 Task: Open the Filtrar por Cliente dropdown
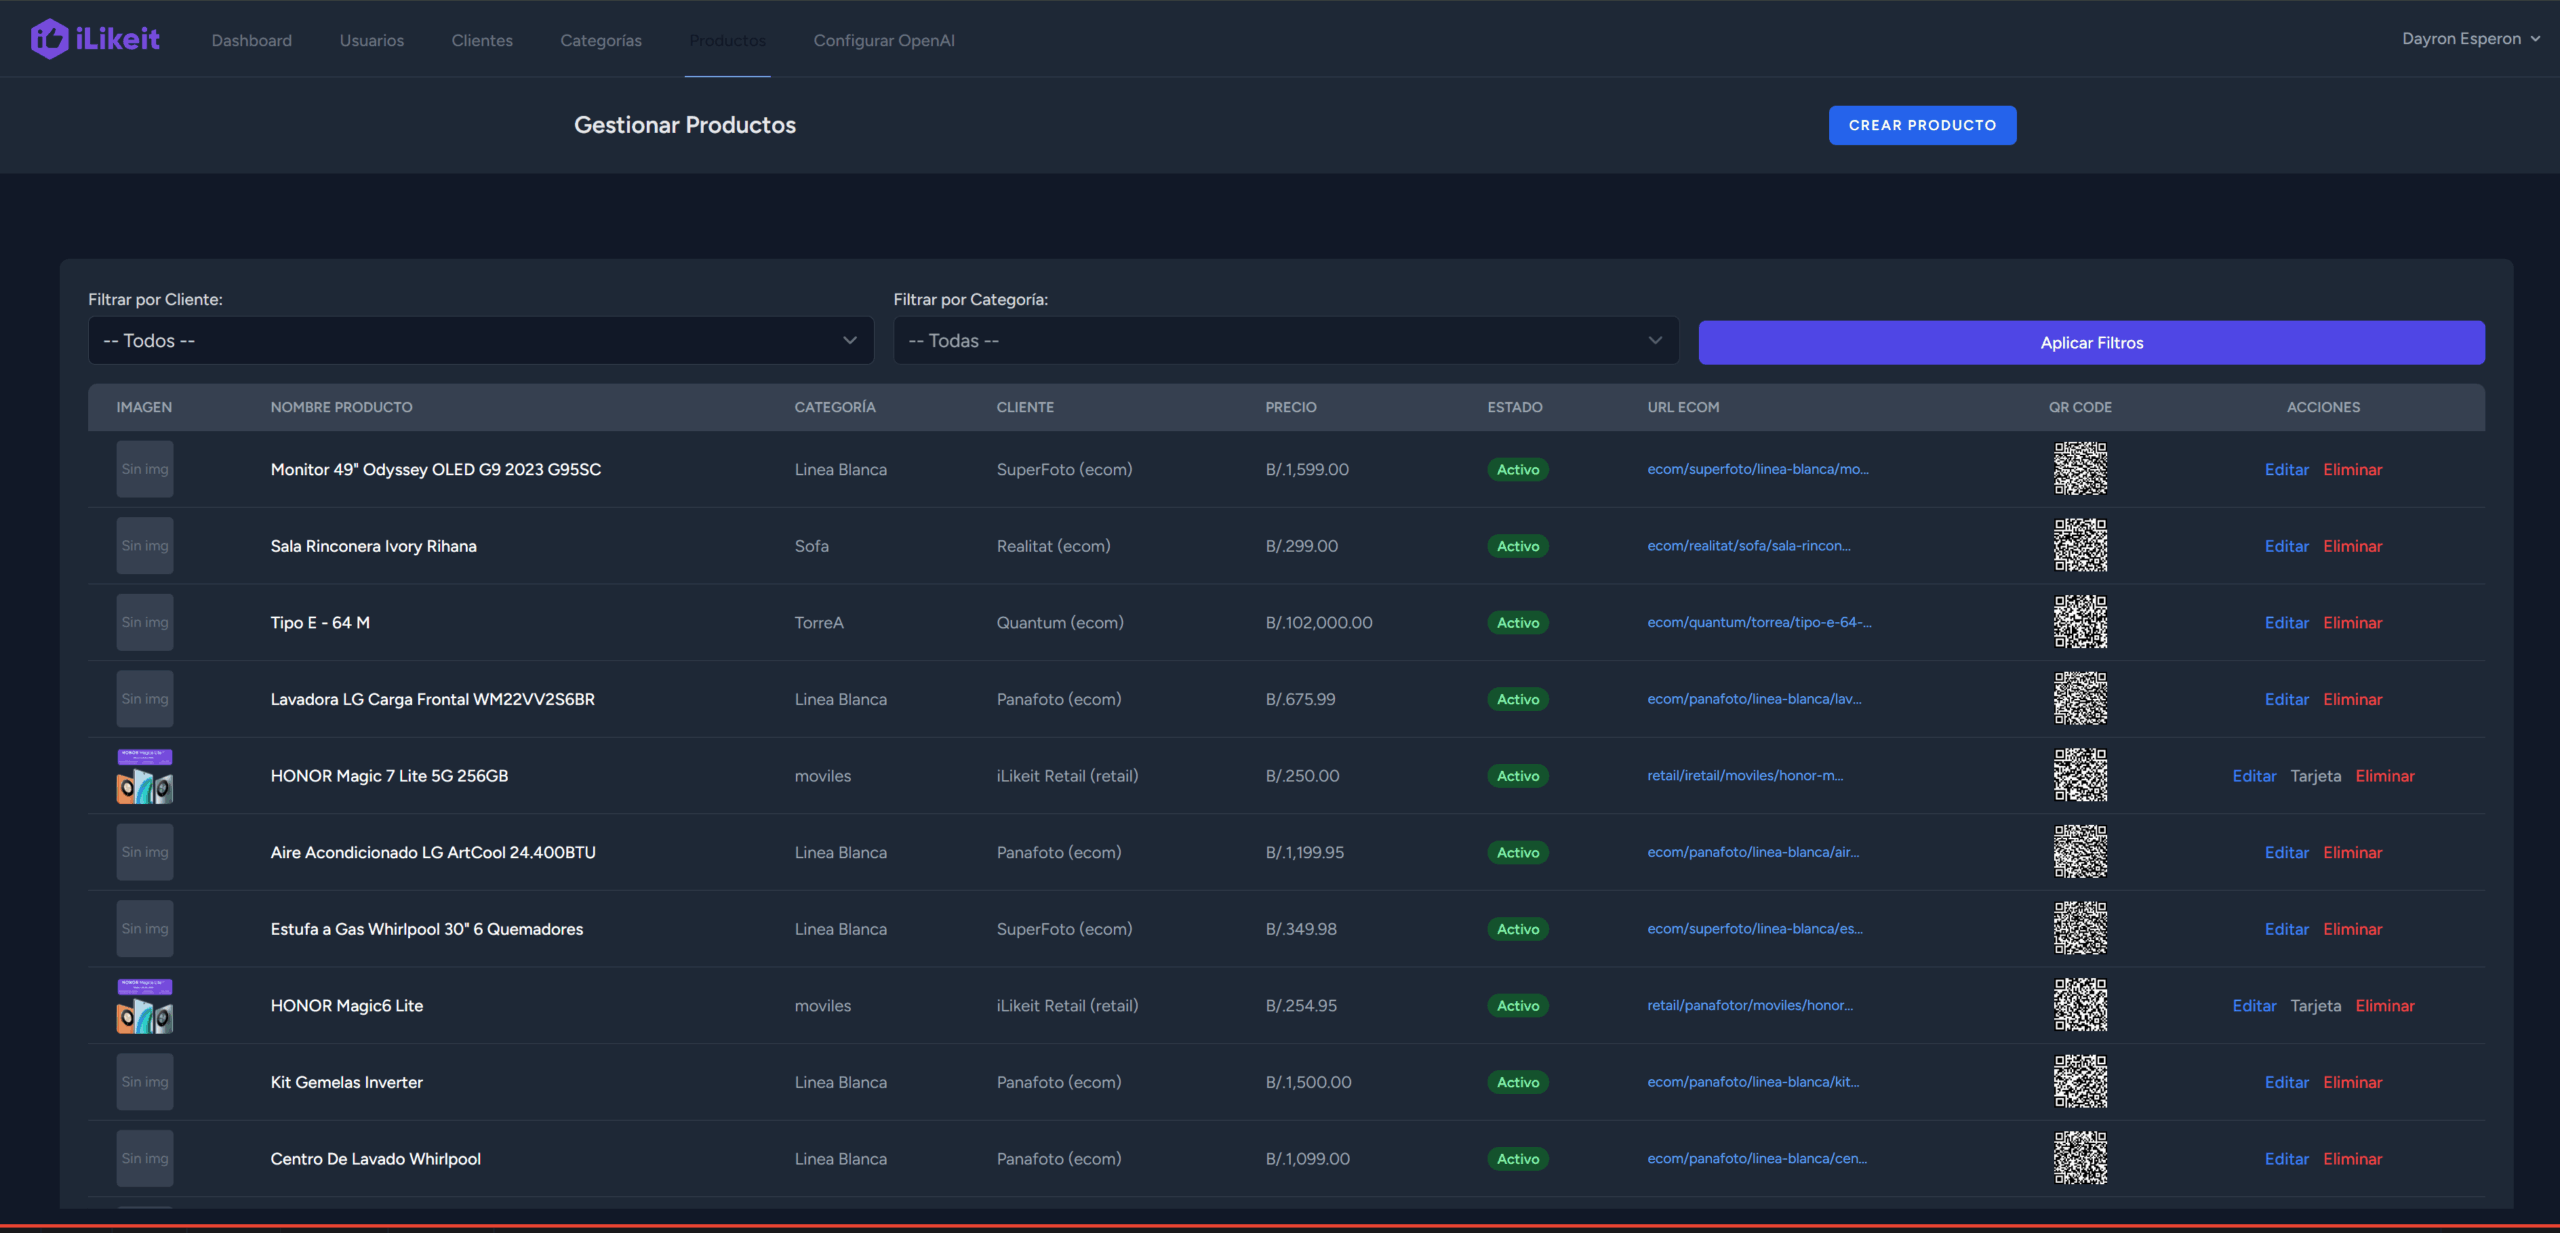point(481,341)
